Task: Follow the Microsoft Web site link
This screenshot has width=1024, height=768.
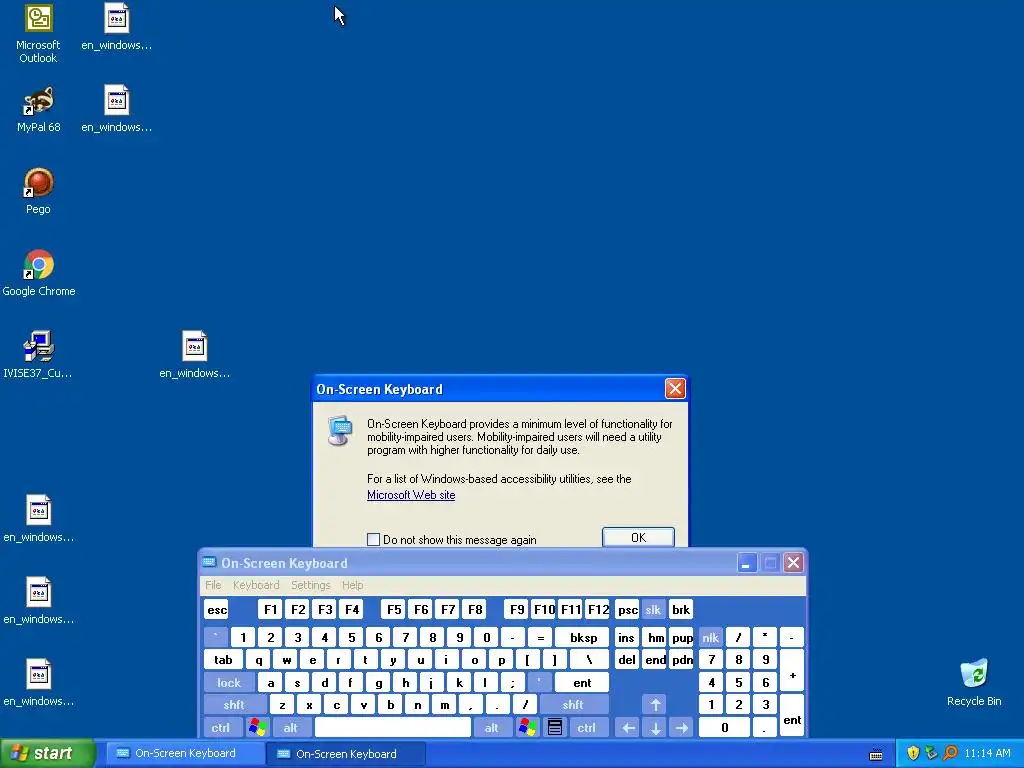Action: pos(411,495)
